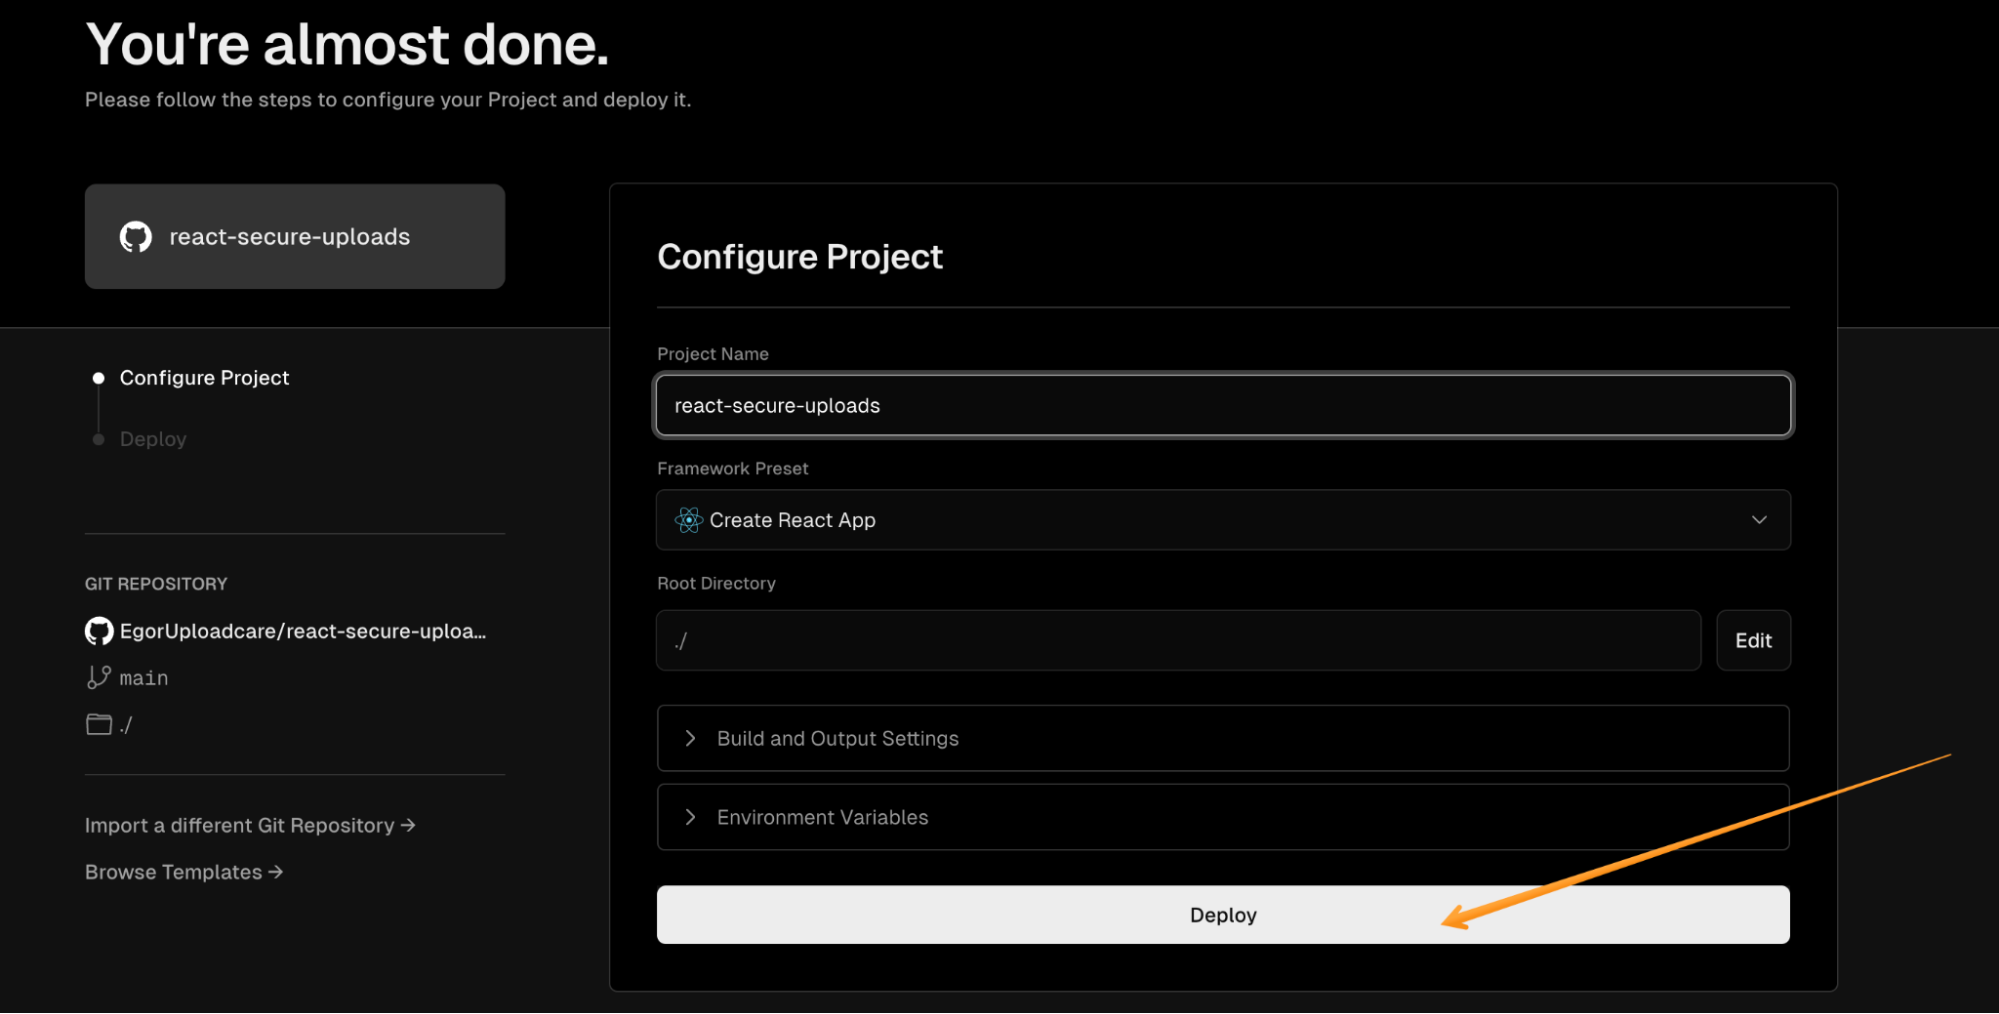The image size is (1999, 1014).
Task: Click the GitHub icon beside EgorUploadcare repository
Action: pyautogui.click(x=98, y=630)
